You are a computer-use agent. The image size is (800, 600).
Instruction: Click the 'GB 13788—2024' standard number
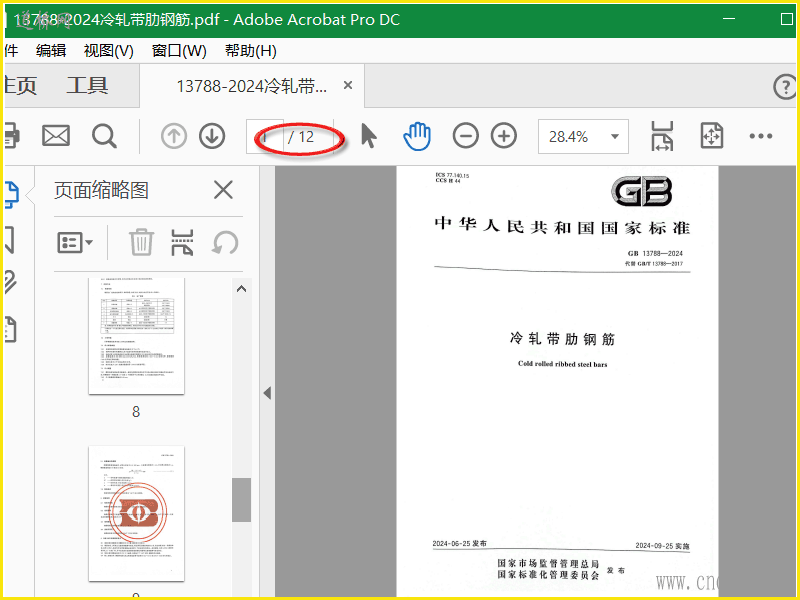tap(655, 253)
